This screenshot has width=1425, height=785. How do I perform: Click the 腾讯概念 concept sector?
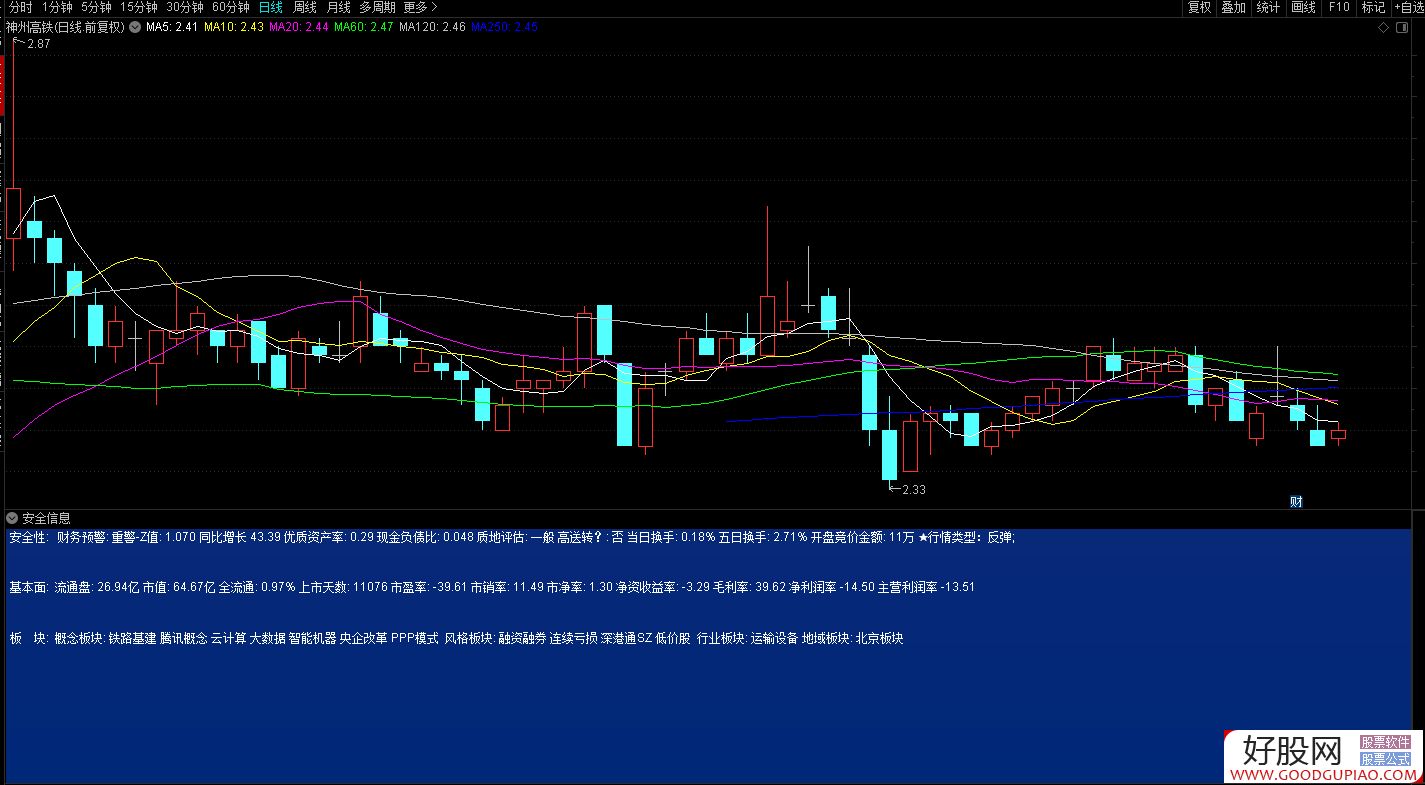[x=183, y=638]
